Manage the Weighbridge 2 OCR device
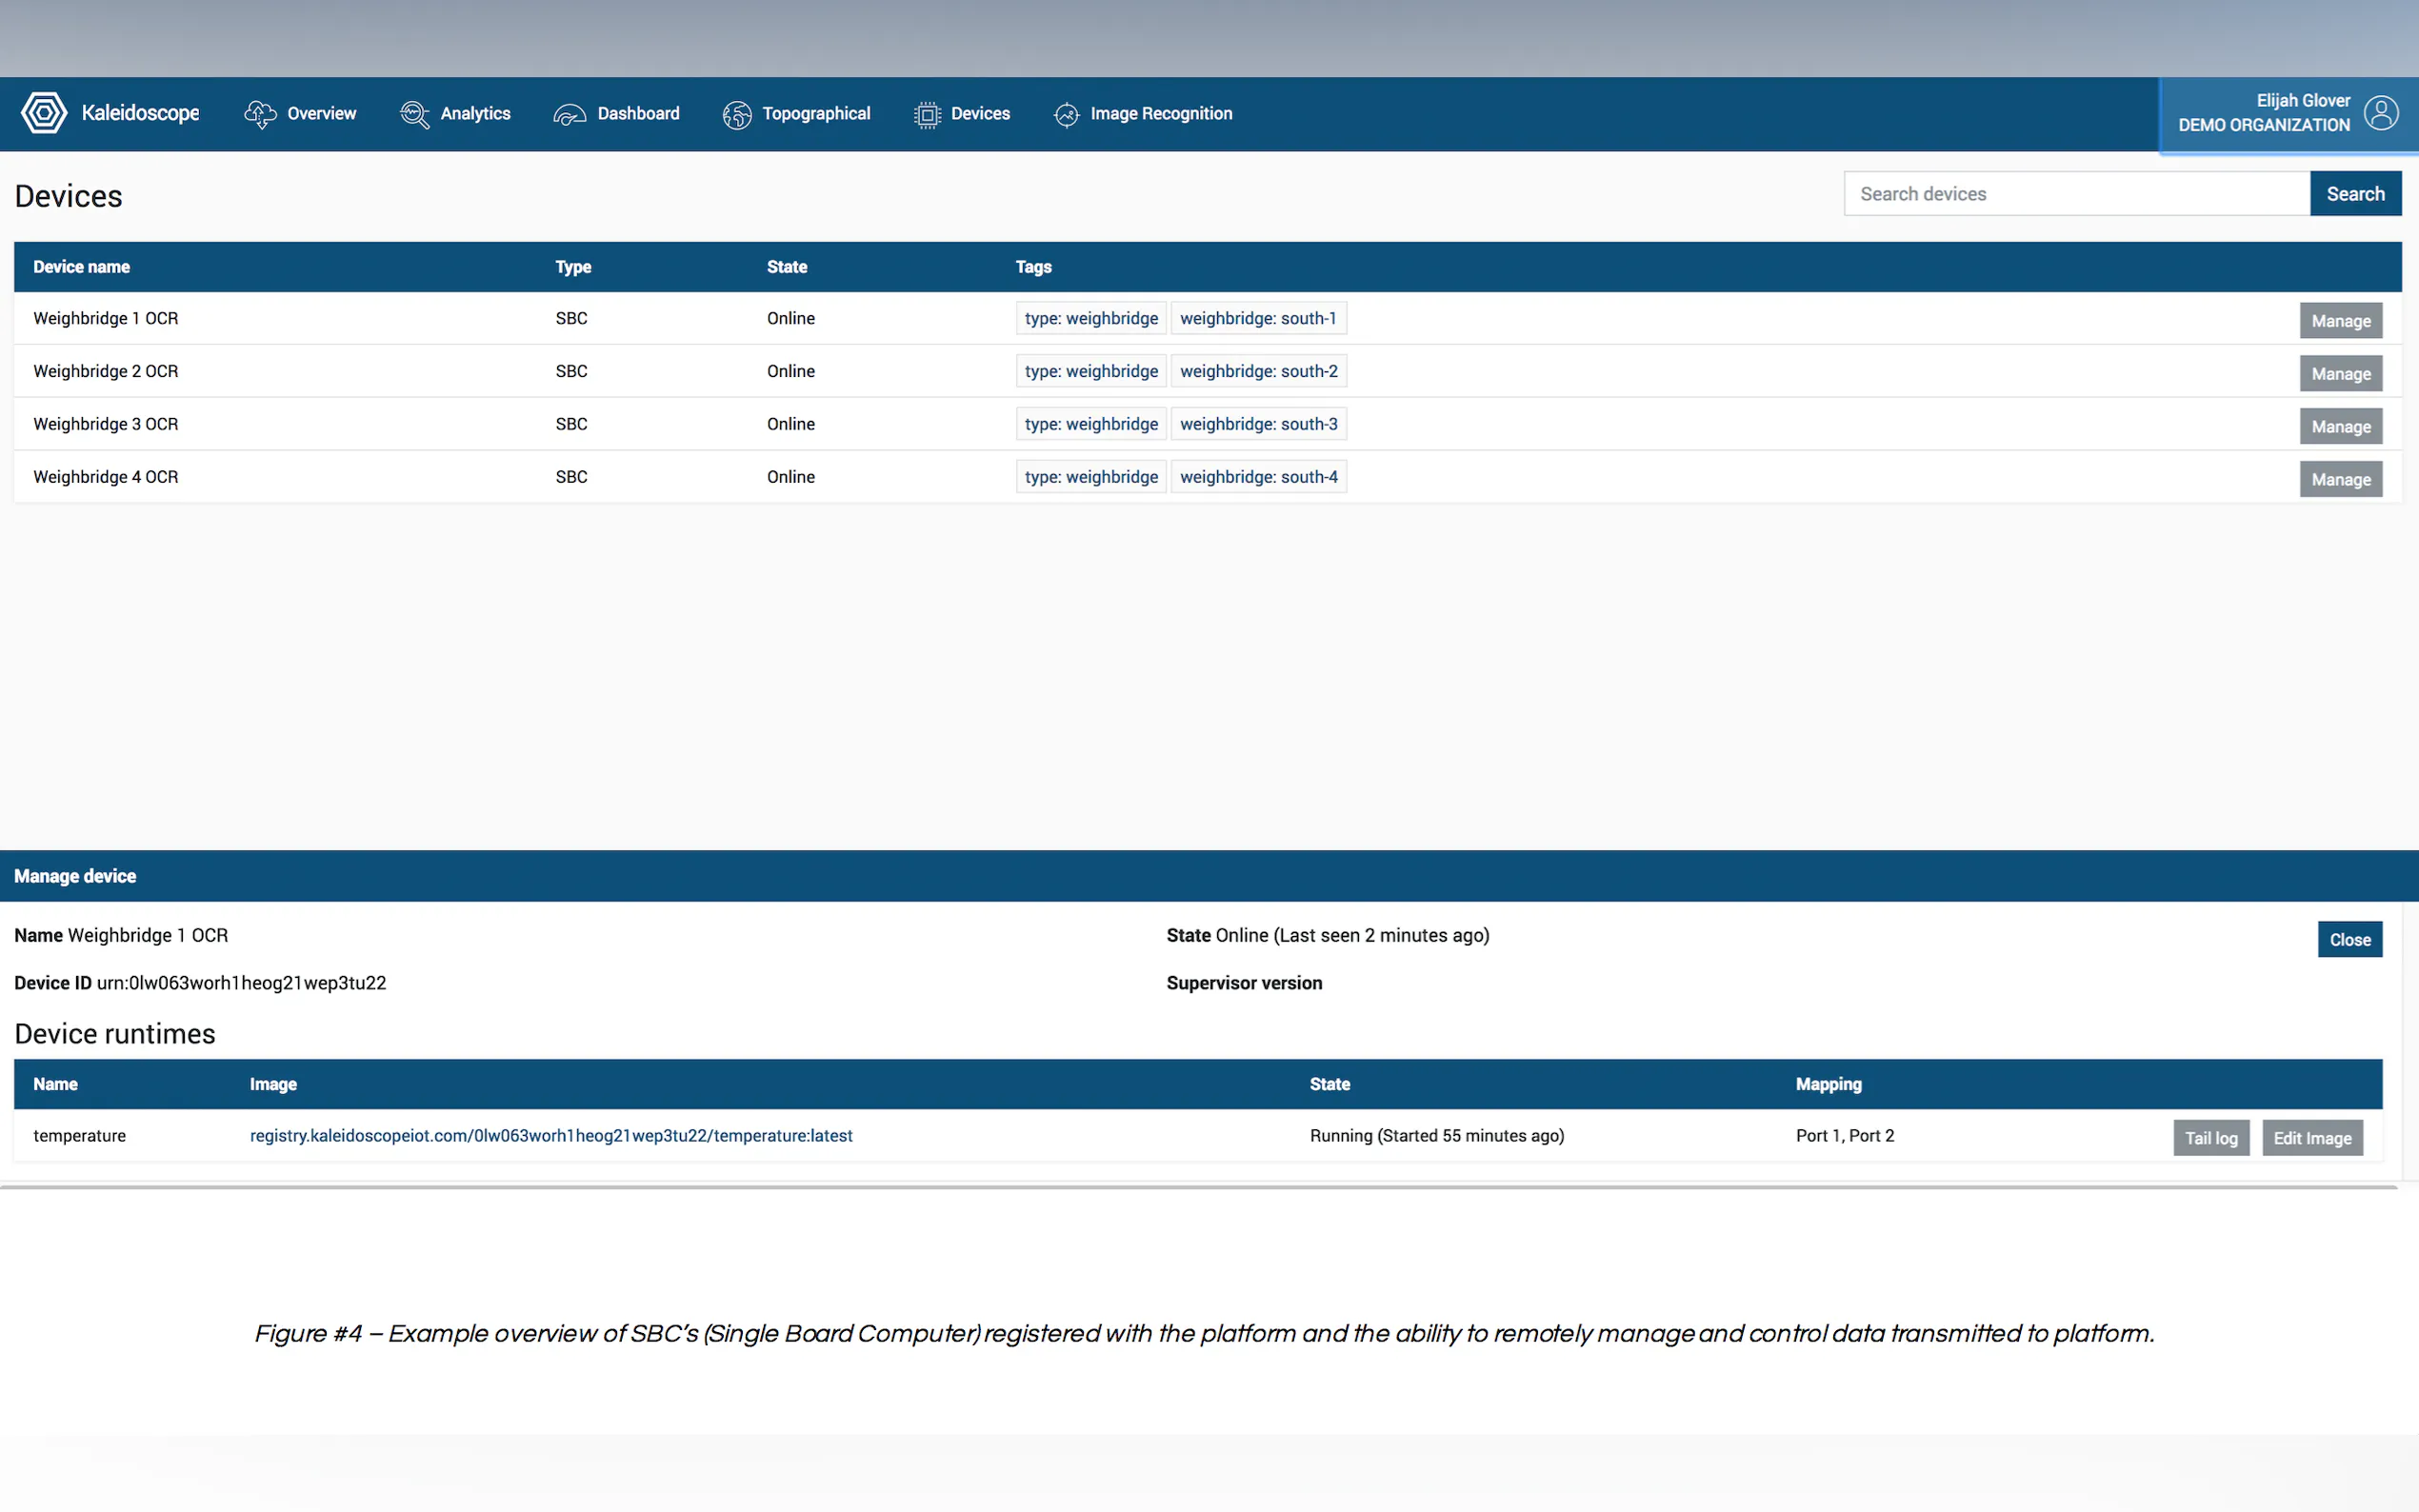 2340,374
